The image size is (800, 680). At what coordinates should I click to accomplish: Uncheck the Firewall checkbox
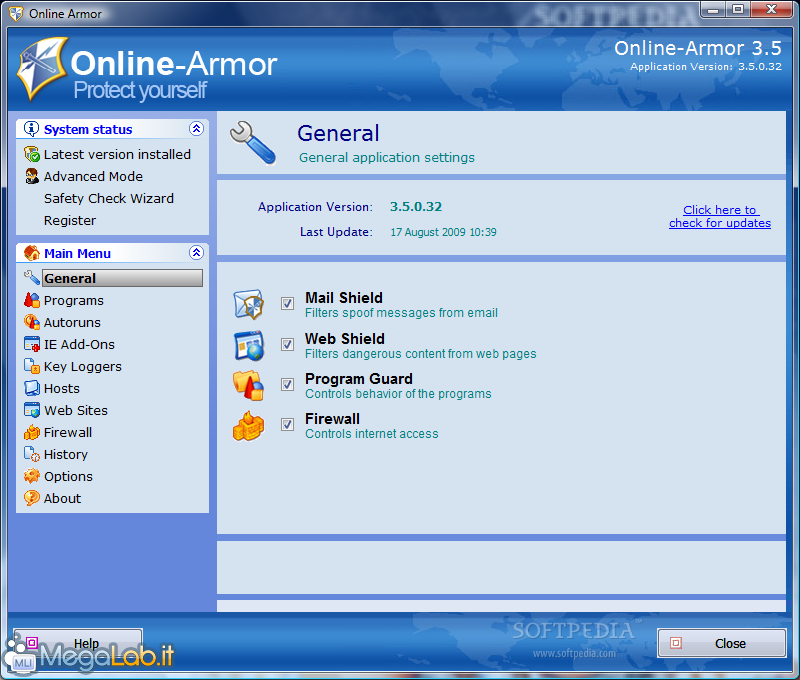click(287, 424)
